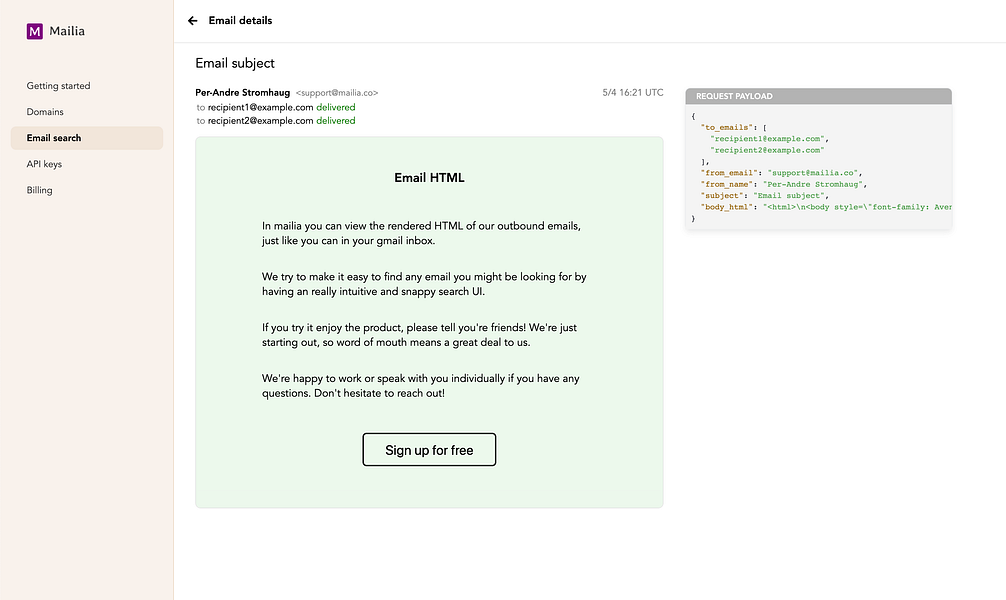Click the support@mailia.co sender address

(337, 93)
